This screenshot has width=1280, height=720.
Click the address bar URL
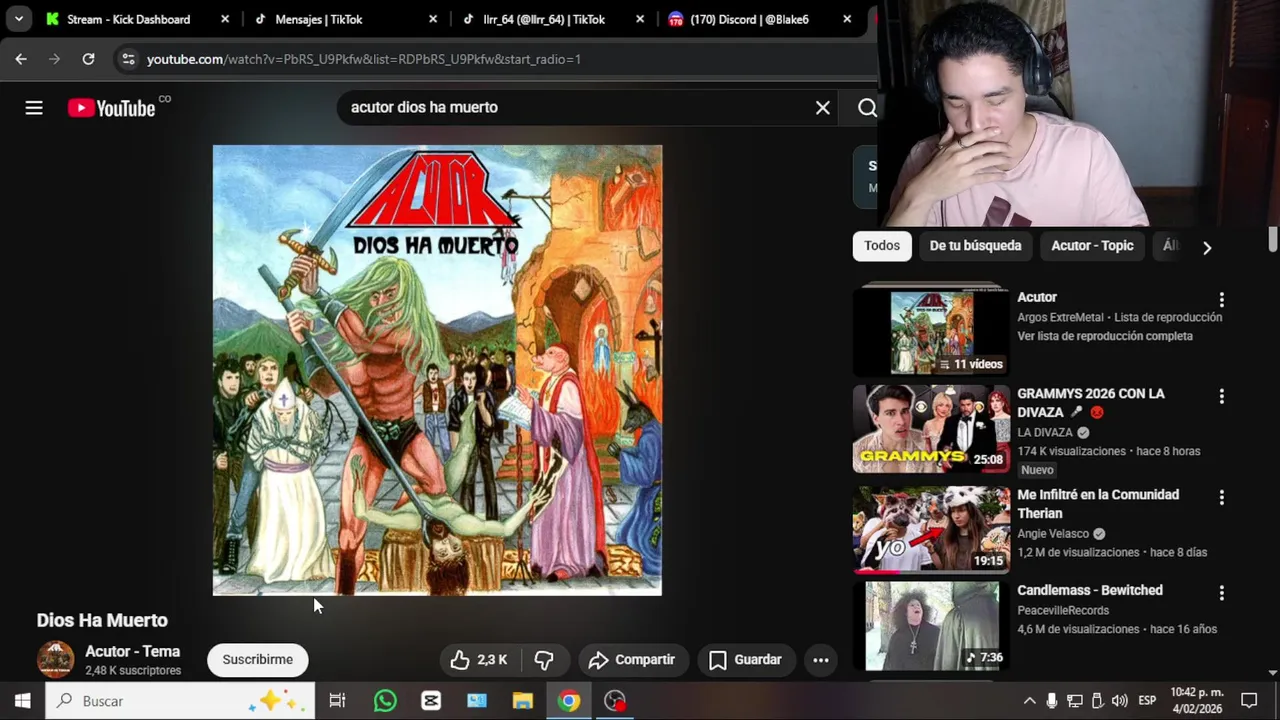coord(364,59)
